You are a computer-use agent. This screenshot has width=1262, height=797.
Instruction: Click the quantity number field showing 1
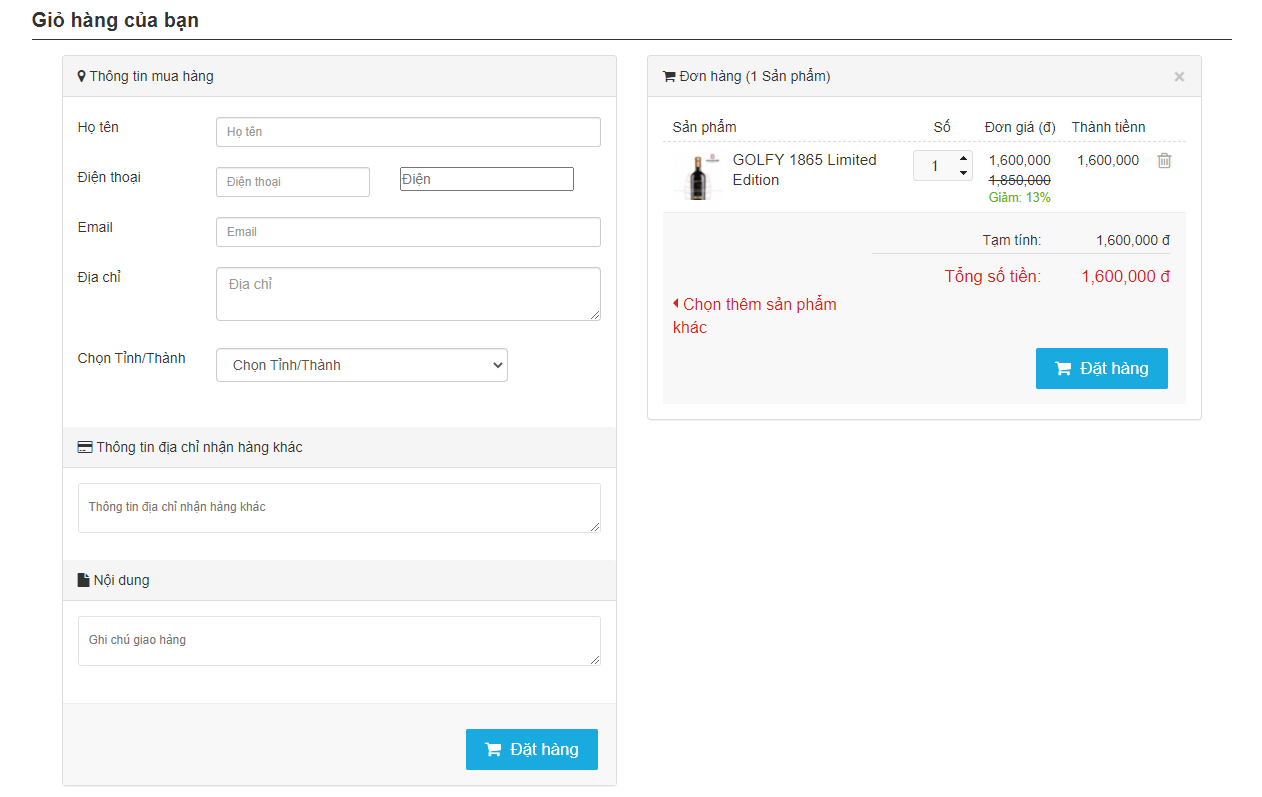click(935, 166)
